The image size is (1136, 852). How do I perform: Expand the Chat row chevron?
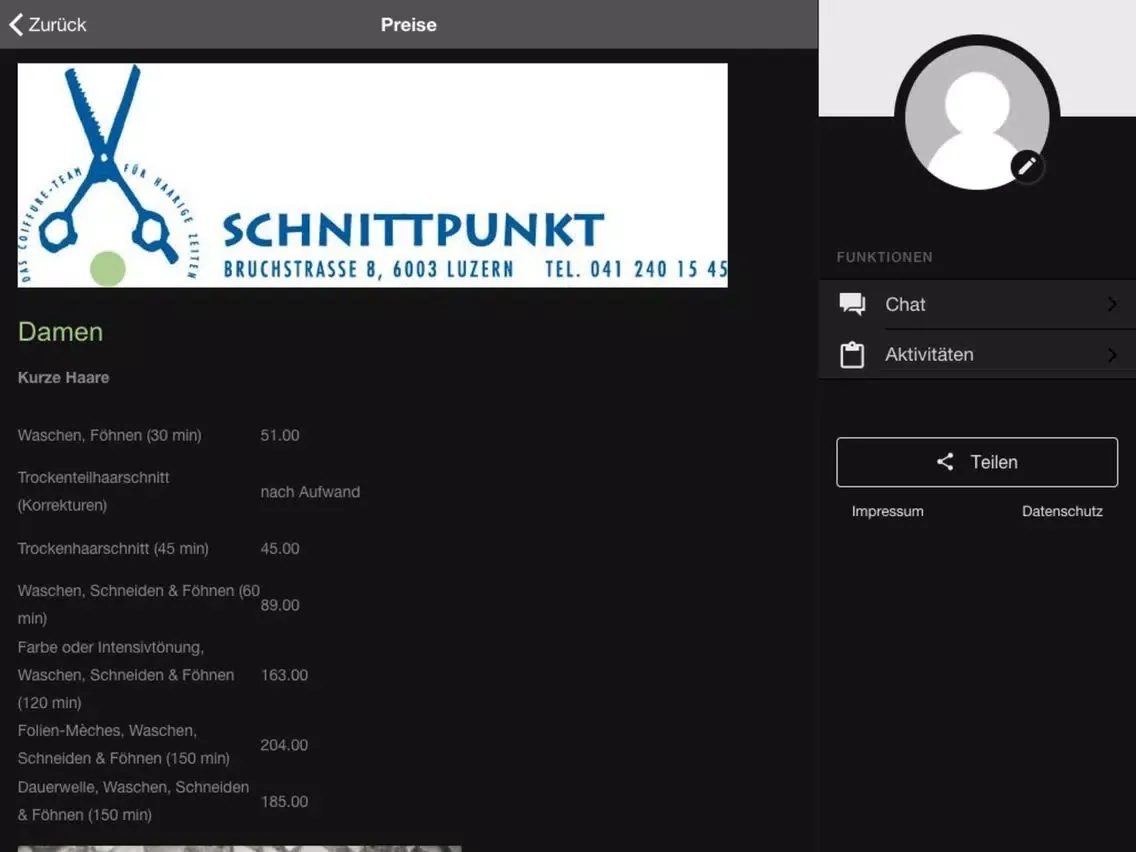(x=1112, y=304)
